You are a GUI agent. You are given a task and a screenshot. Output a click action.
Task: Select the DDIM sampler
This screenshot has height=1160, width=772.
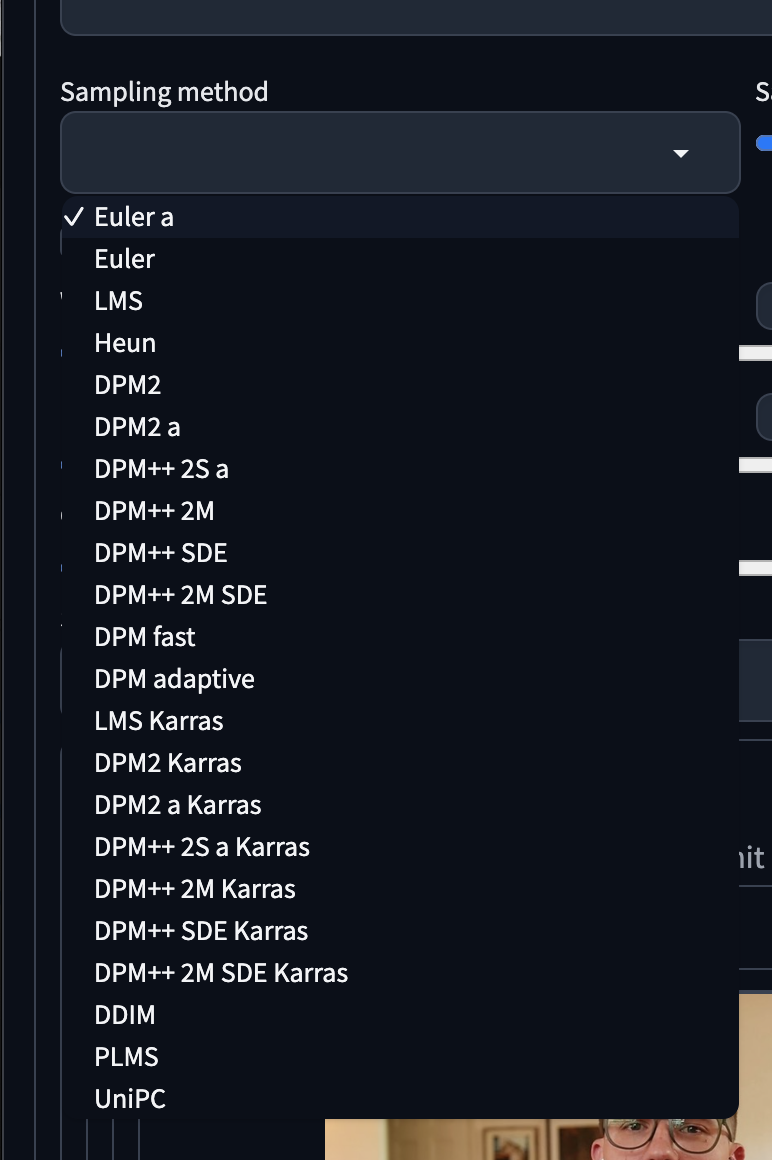click(x=124, y=1014)
